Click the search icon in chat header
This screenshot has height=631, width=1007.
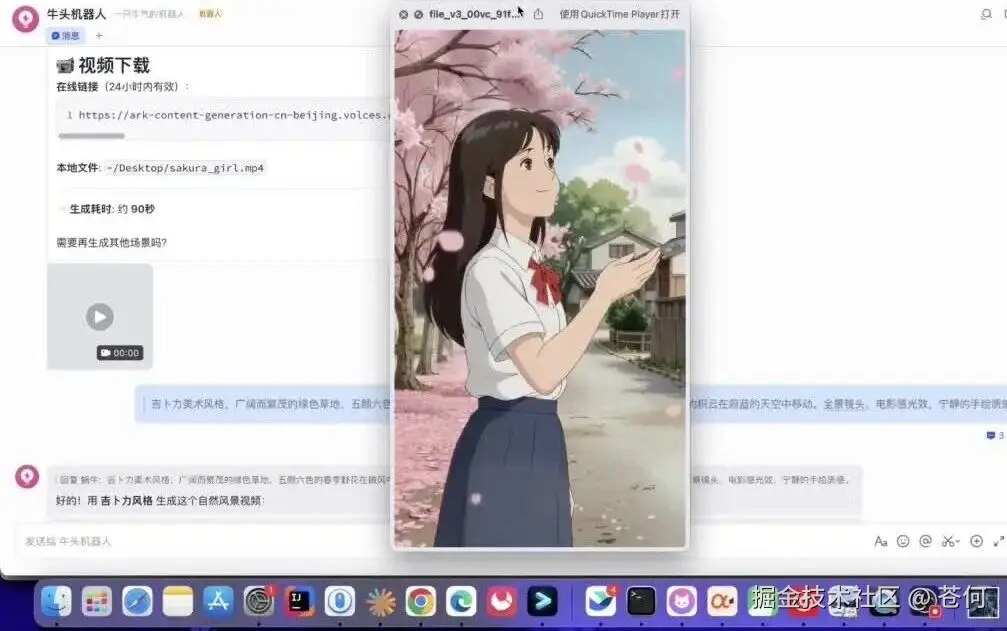(986, 14)
